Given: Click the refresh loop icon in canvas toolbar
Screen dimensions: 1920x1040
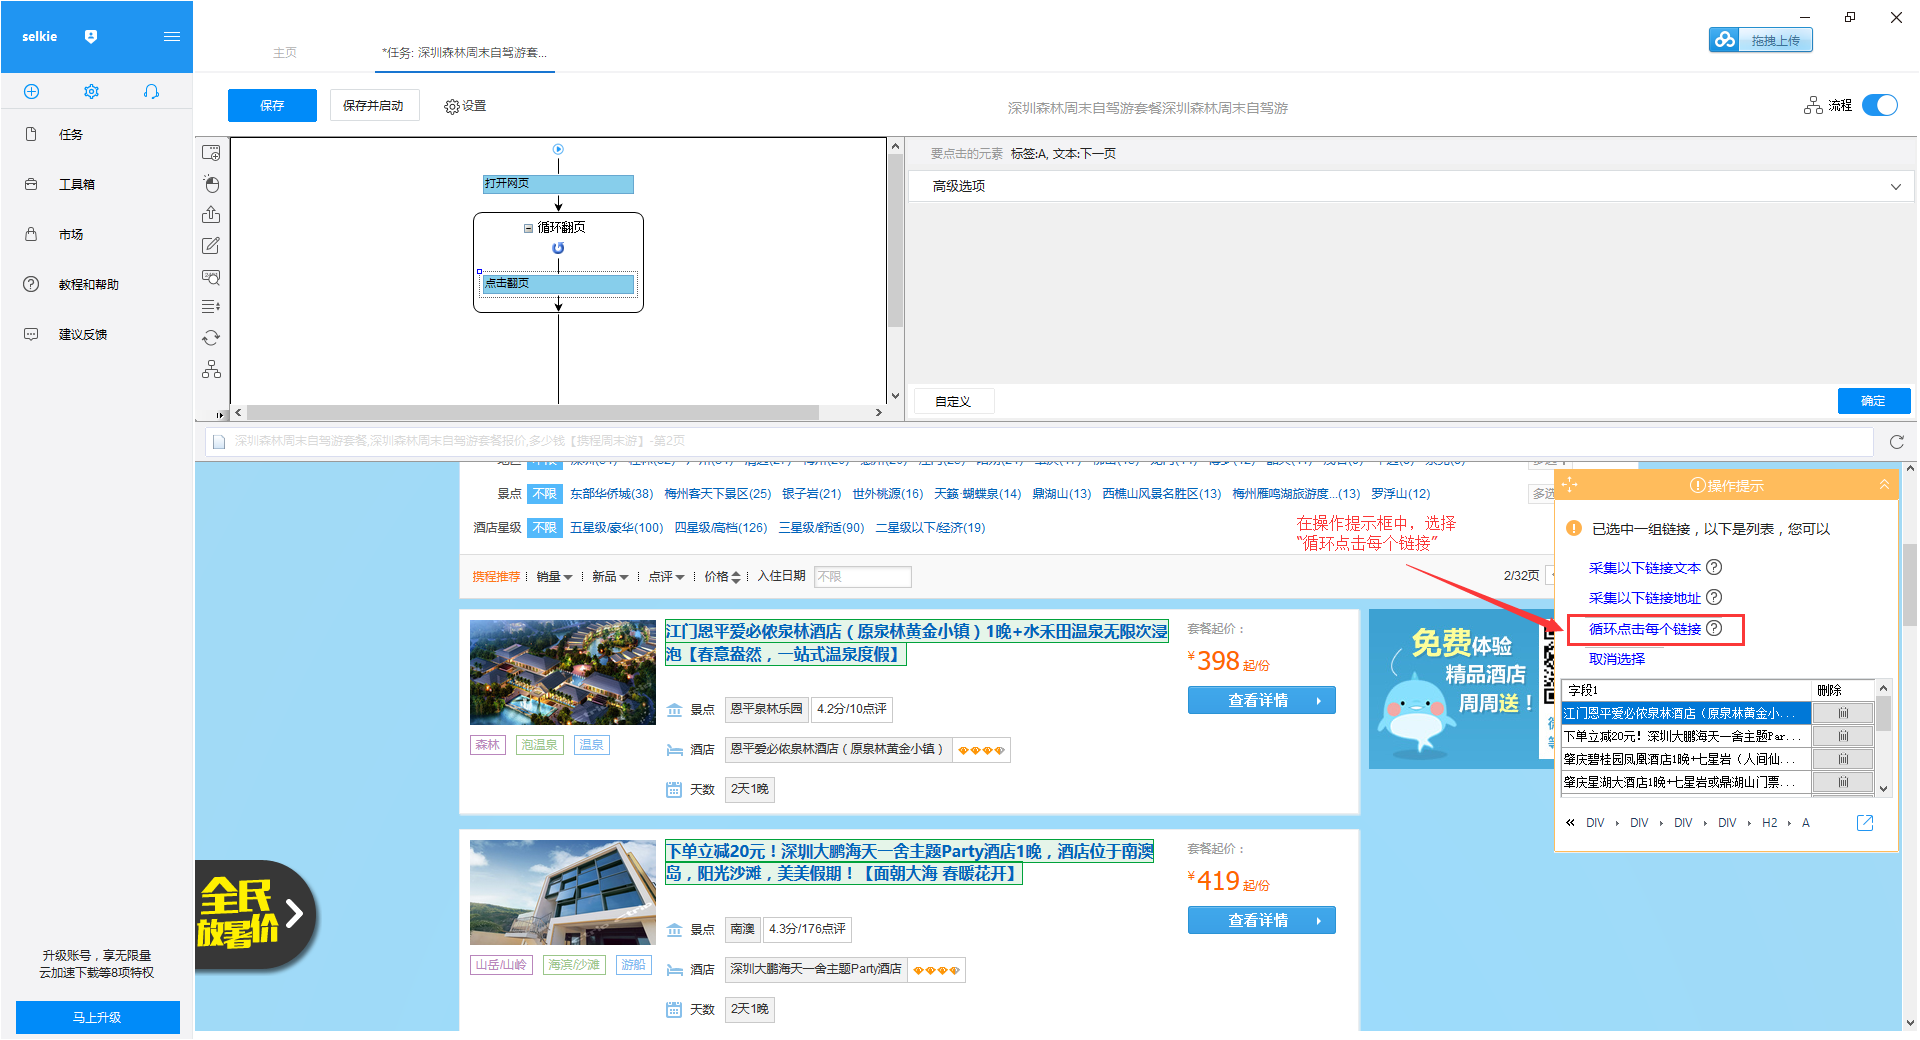Looking at the screenshot, I should [x=211, y=337].
